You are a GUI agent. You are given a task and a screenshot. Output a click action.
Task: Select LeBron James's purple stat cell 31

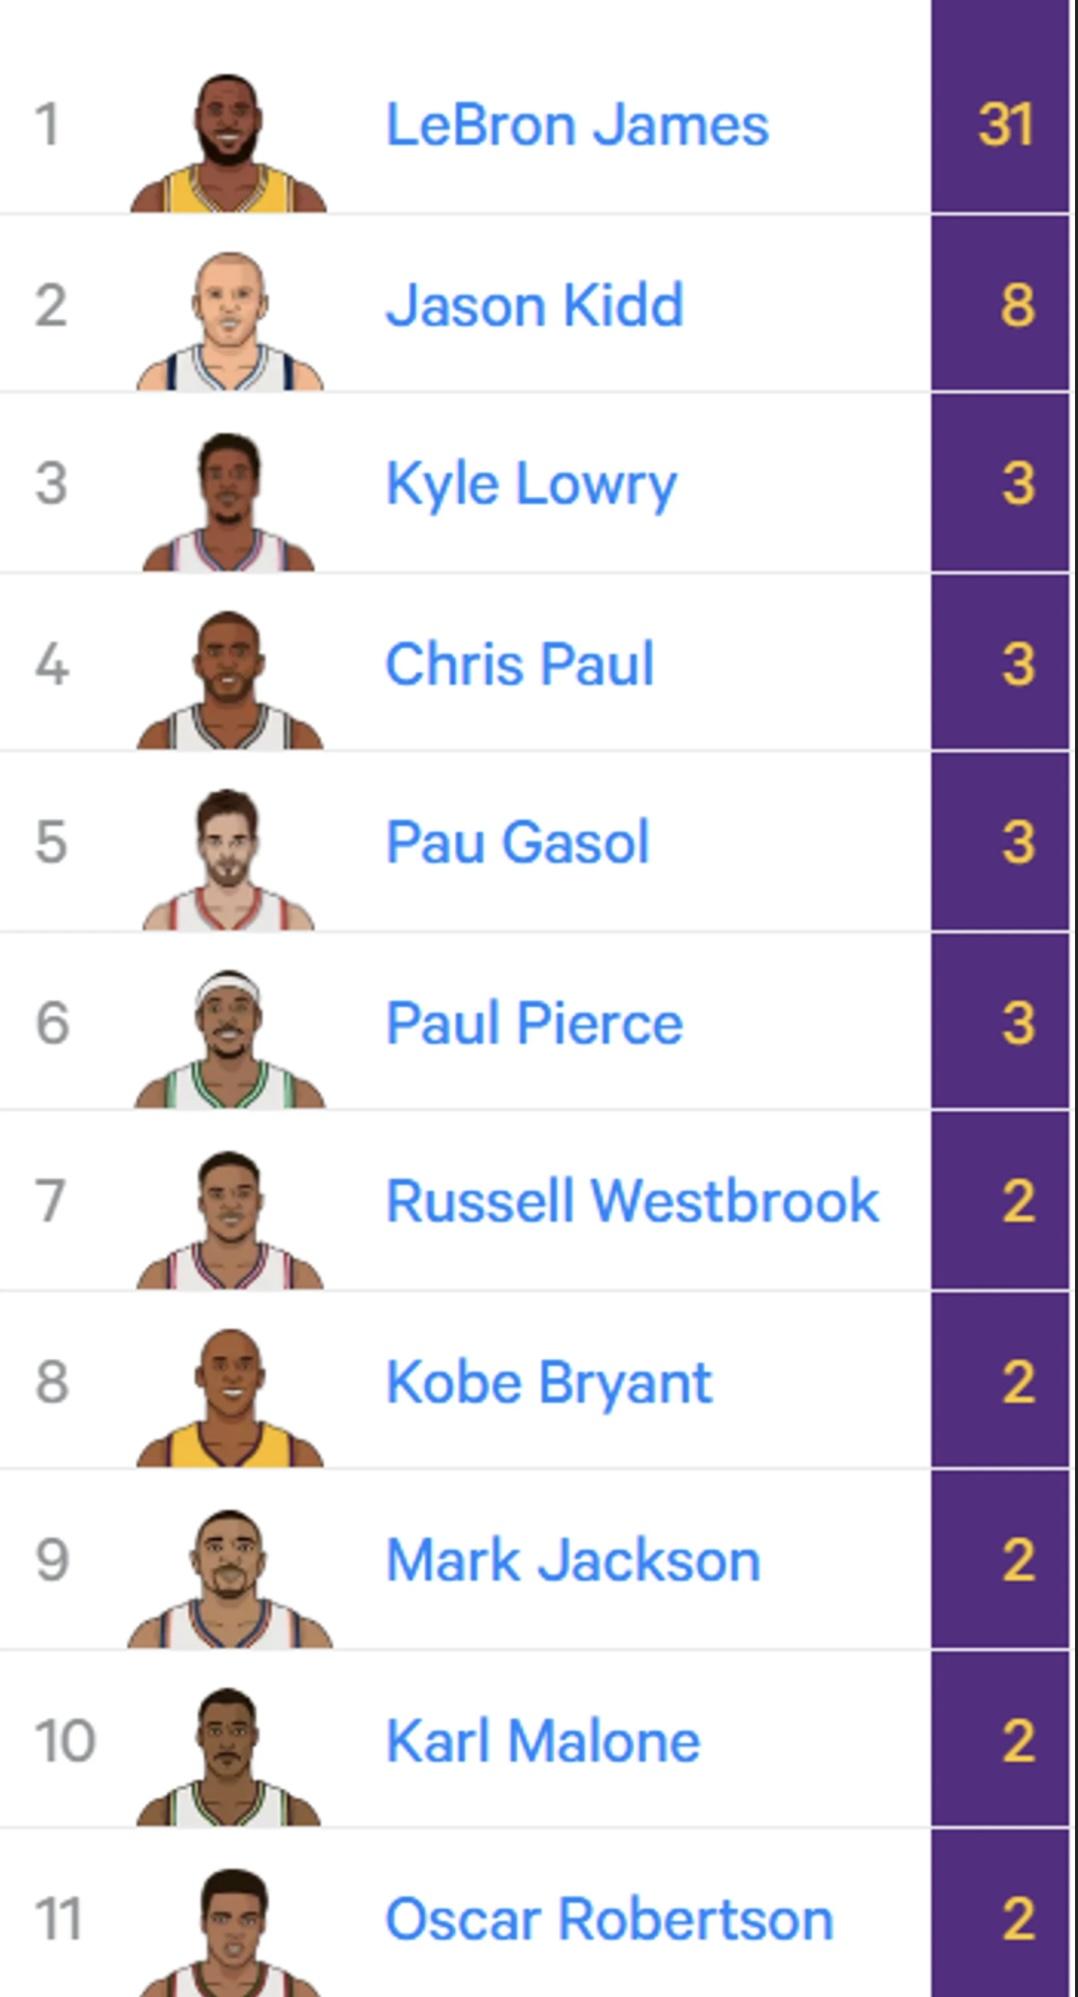pyautogui.click(x=1000, y=125)
